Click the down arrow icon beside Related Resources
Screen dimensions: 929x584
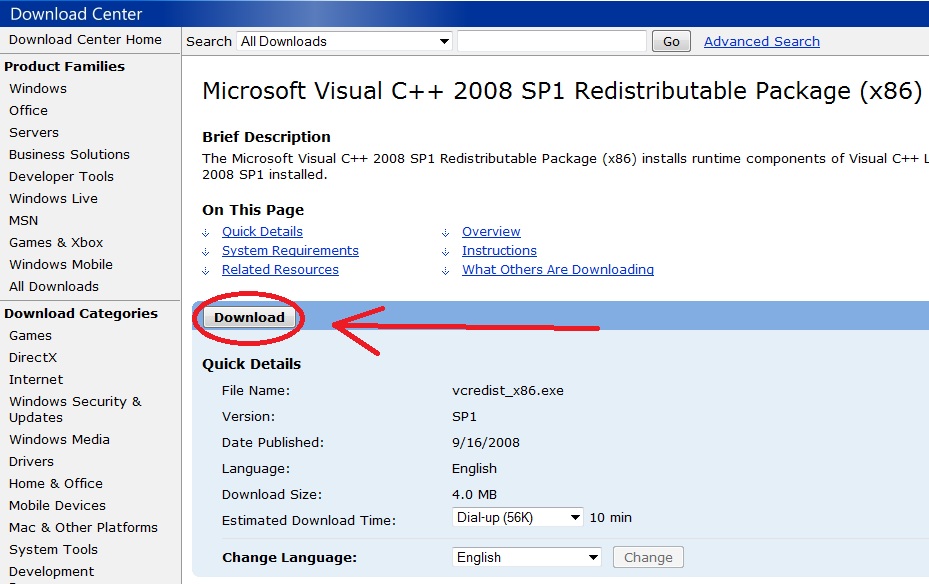point(206,270)
